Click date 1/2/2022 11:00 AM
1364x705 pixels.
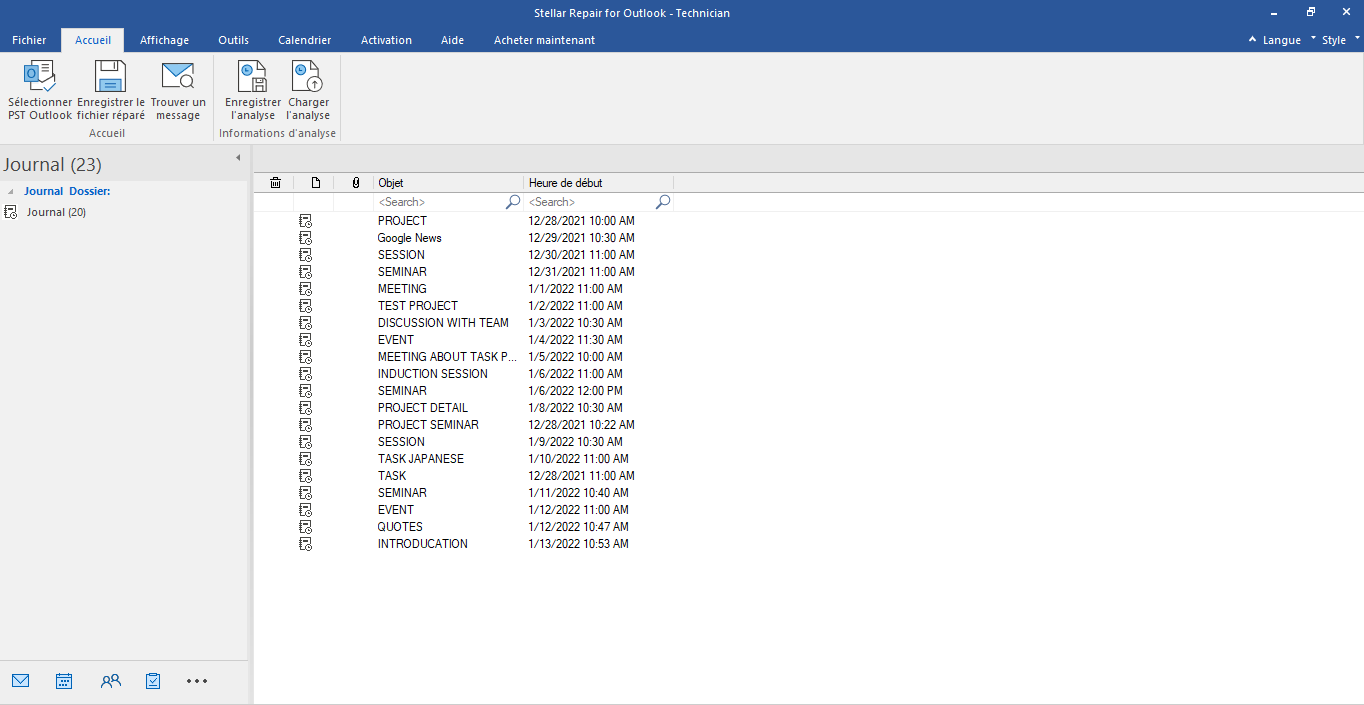pos(575,306)
